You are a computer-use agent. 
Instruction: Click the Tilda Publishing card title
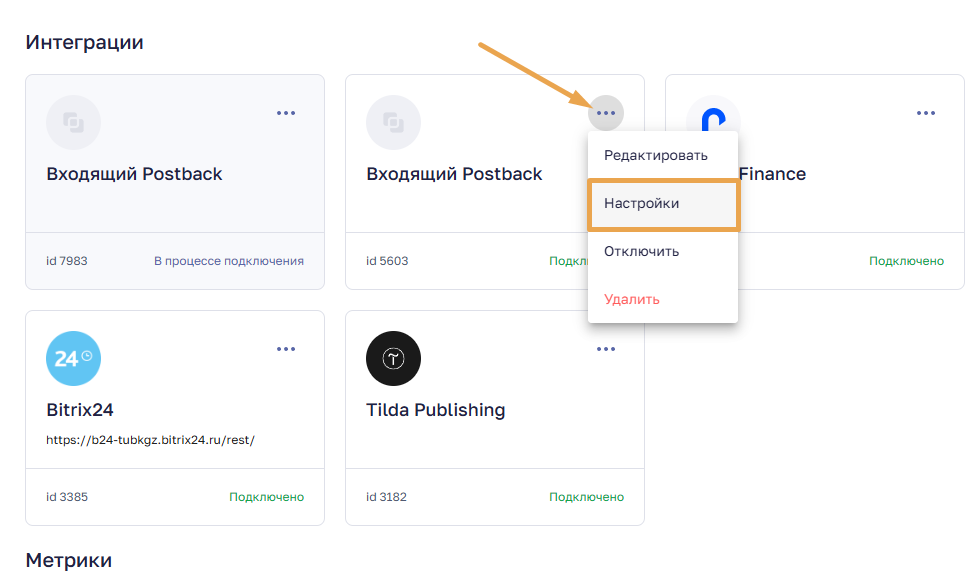pyautogui.click(x=436, y=410)
